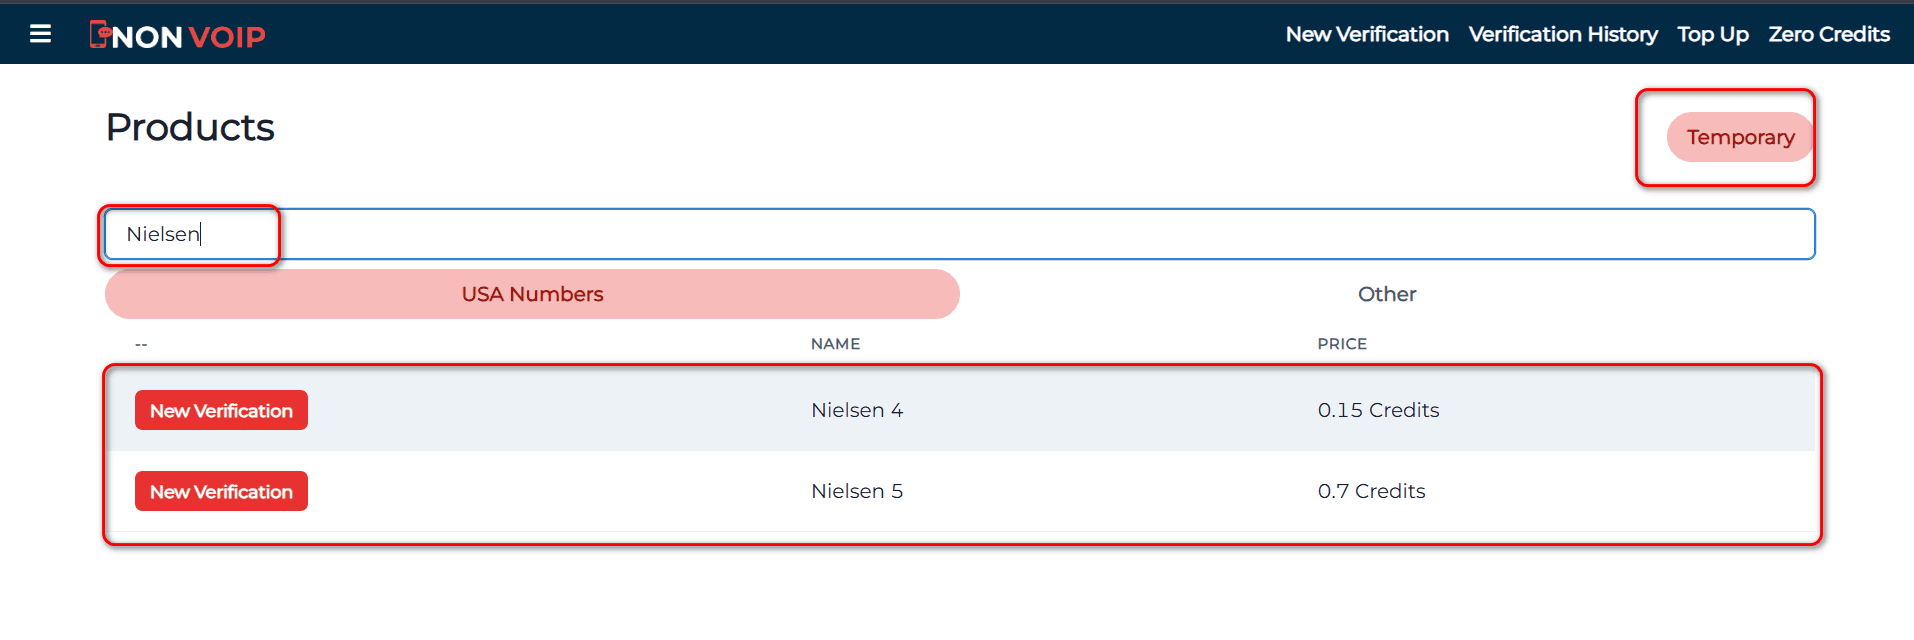The height and width of the screenshot is (640, 1914).
Task: Click the NAME column header
Action: tap(834, 343)
